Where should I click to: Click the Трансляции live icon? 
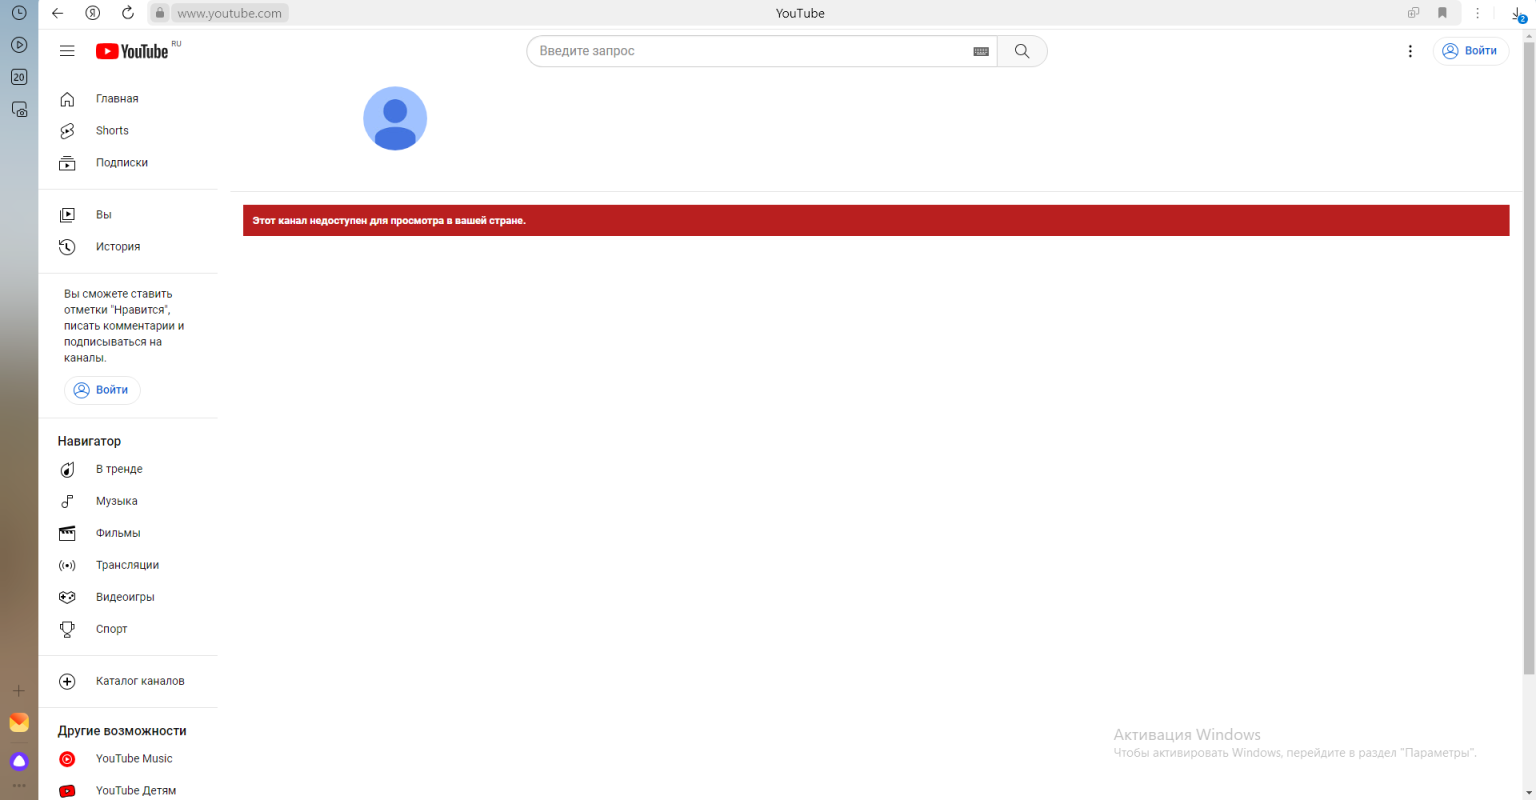pyautogui.click(x=67, y=565)
